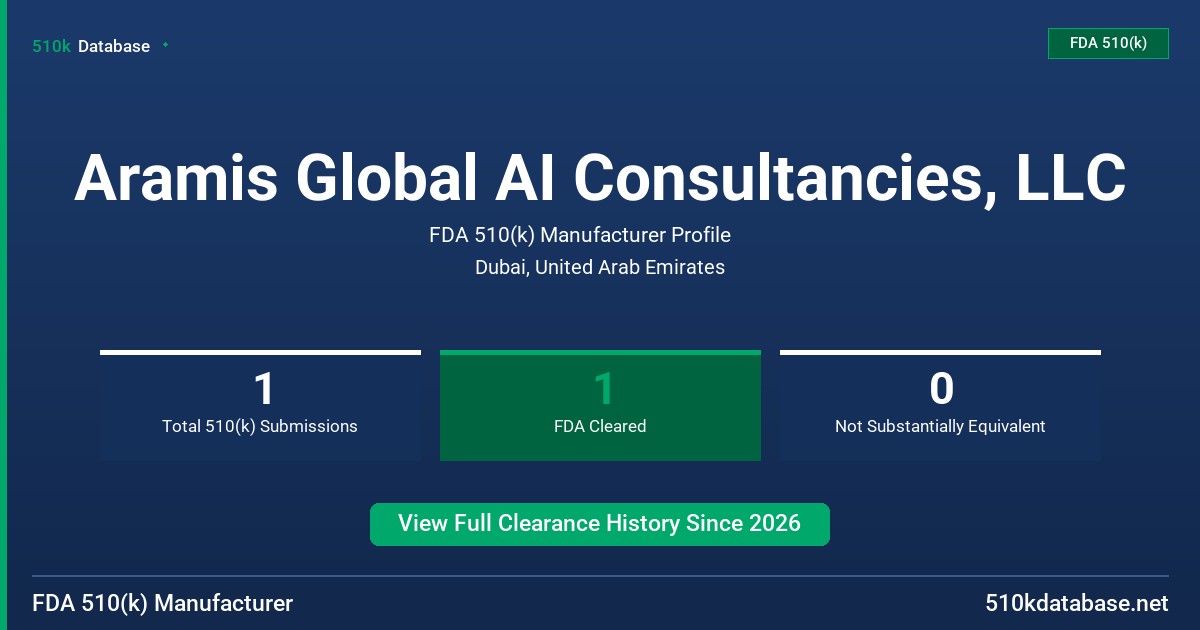Click the Dubai, United Arab Emirates location text
Image resolution: width=1200 pixels, height=630 pixels.
tap(600, 267)
